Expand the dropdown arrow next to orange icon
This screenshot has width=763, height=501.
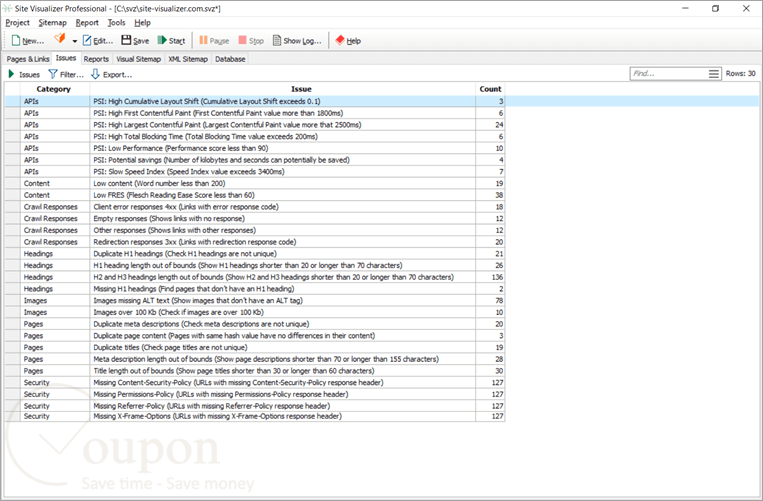(x=74, y=41)
